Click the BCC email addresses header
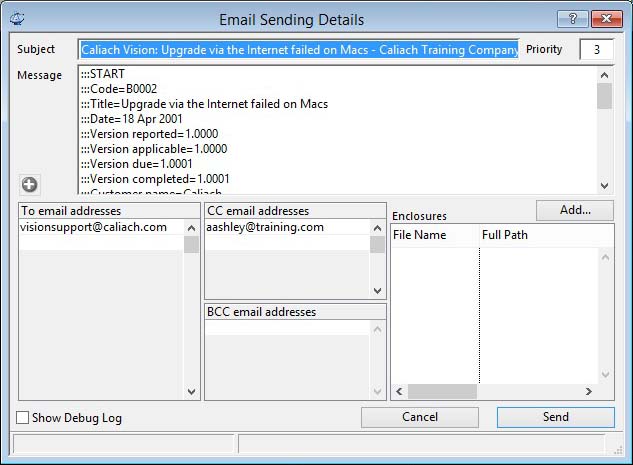 (295, 312)
